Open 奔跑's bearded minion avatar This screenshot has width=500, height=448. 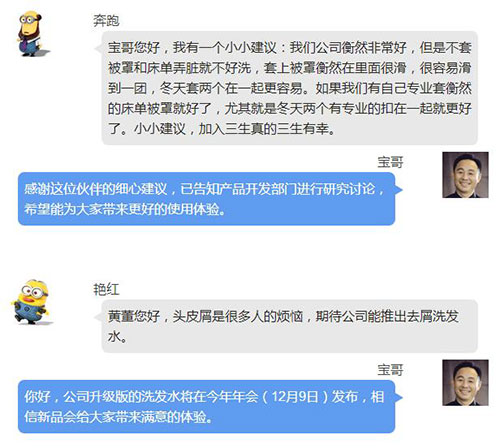coord(31,33)
